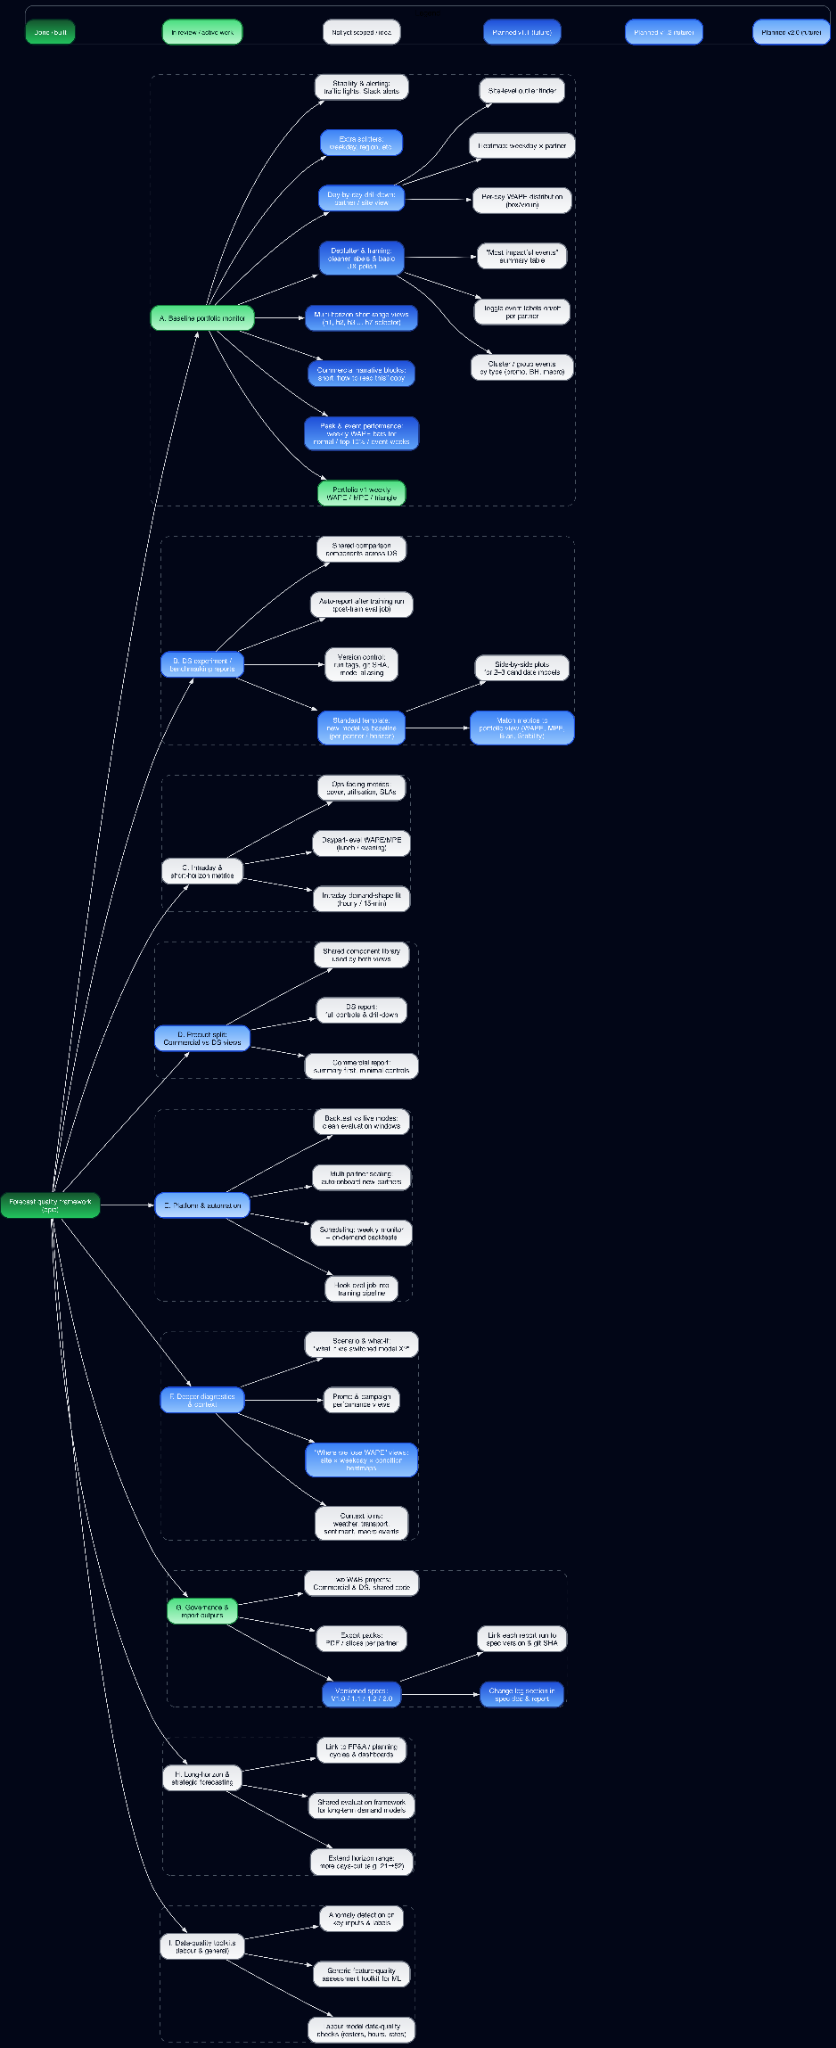Click 'Side-by-side plots' candidate models node

(521, 668)
